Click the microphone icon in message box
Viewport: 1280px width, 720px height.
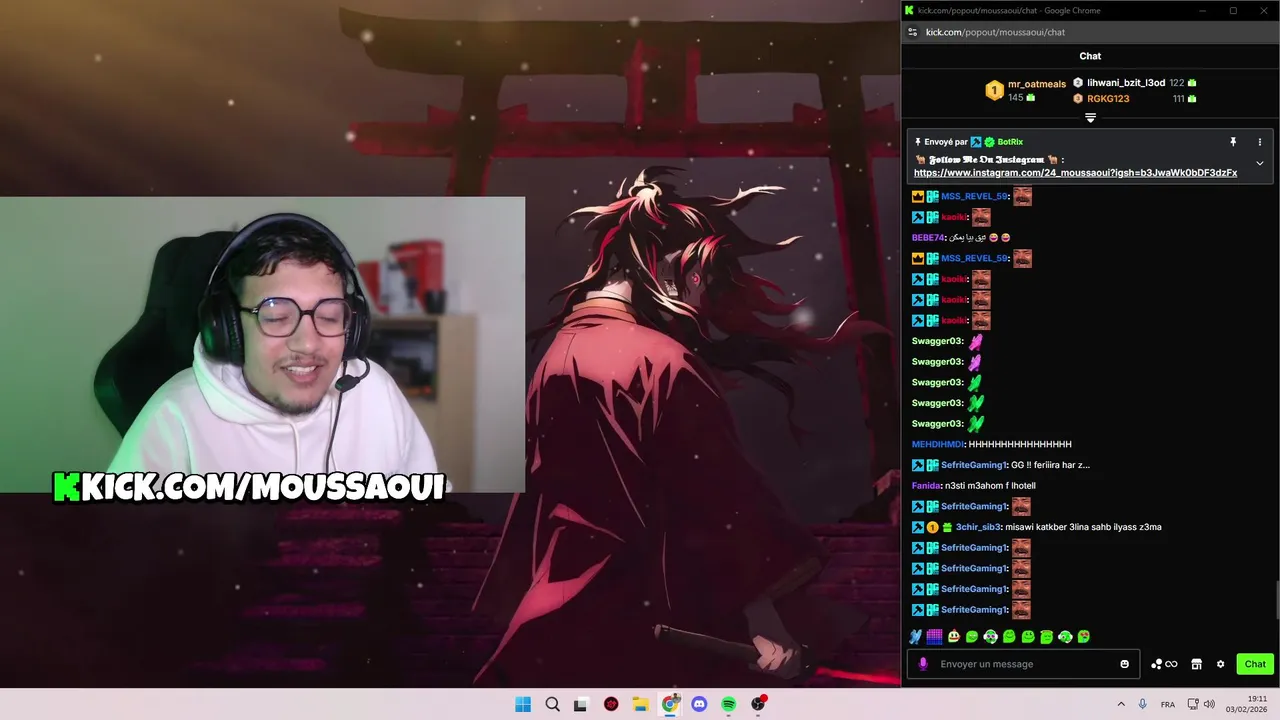point(923,664)
